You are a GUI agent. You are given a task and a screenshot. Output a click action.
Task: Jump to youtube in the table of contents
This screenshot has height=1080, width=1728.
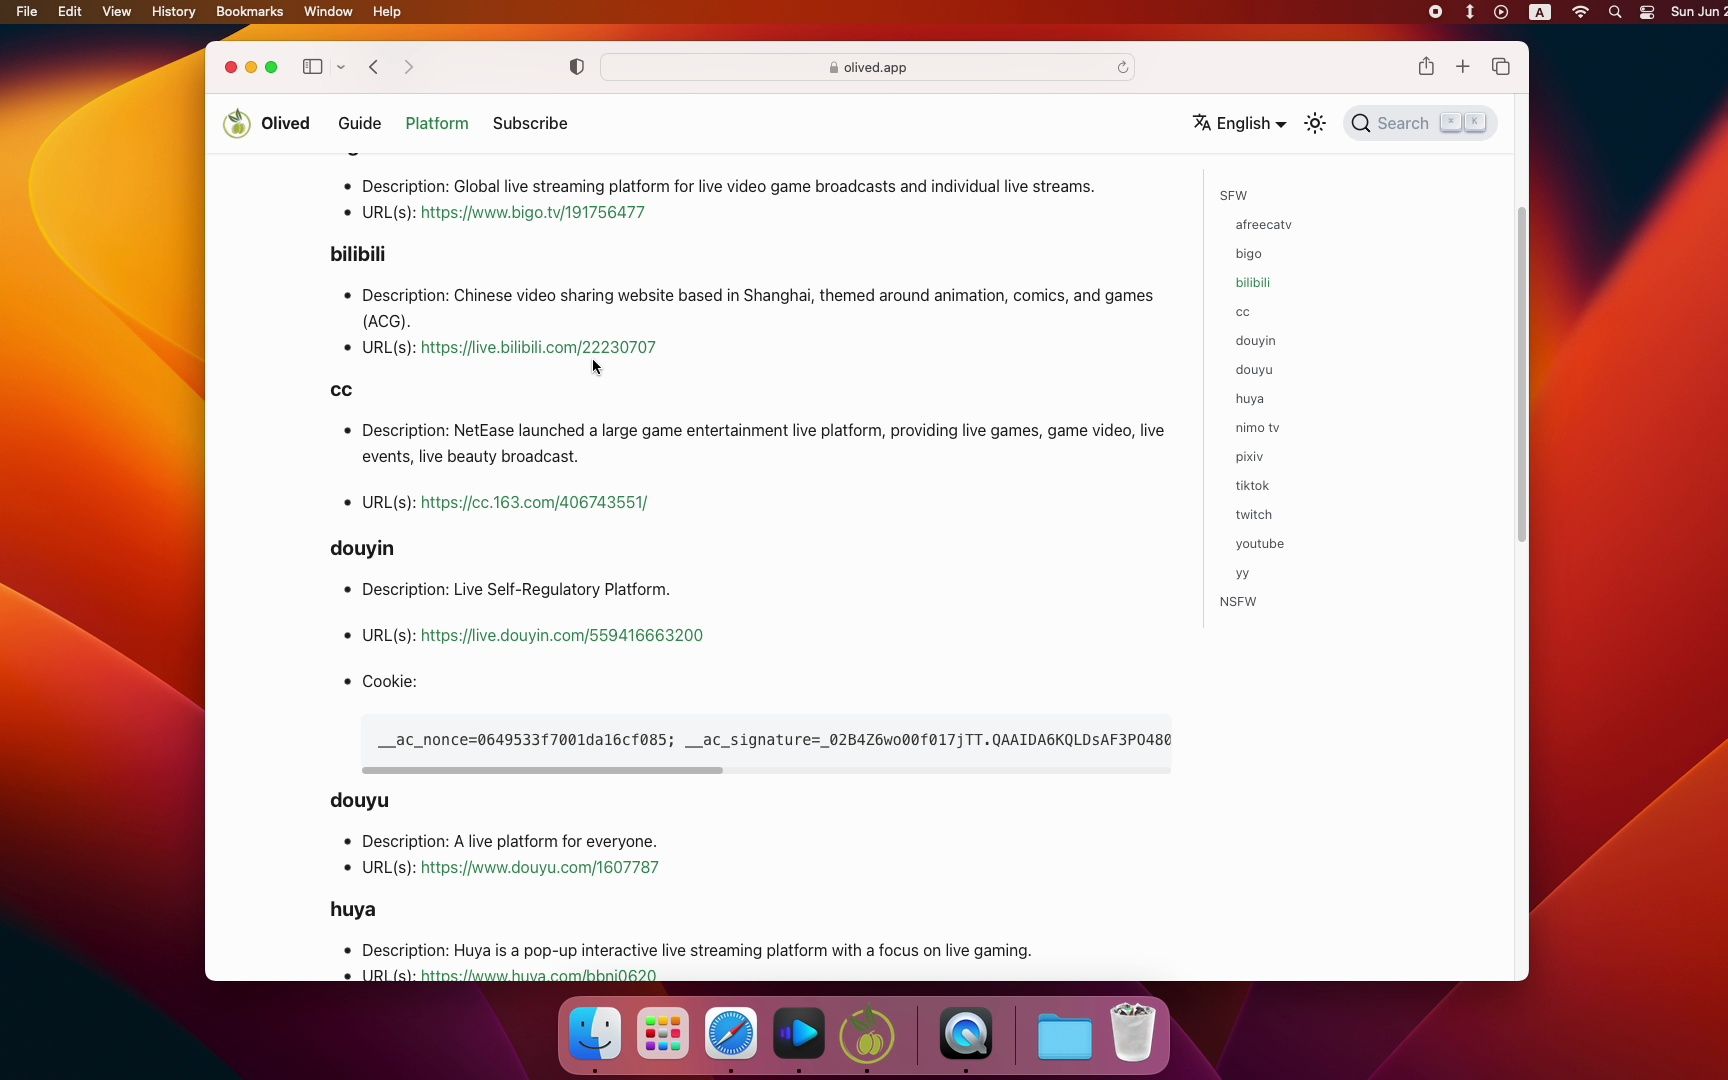pos(1259,544)
